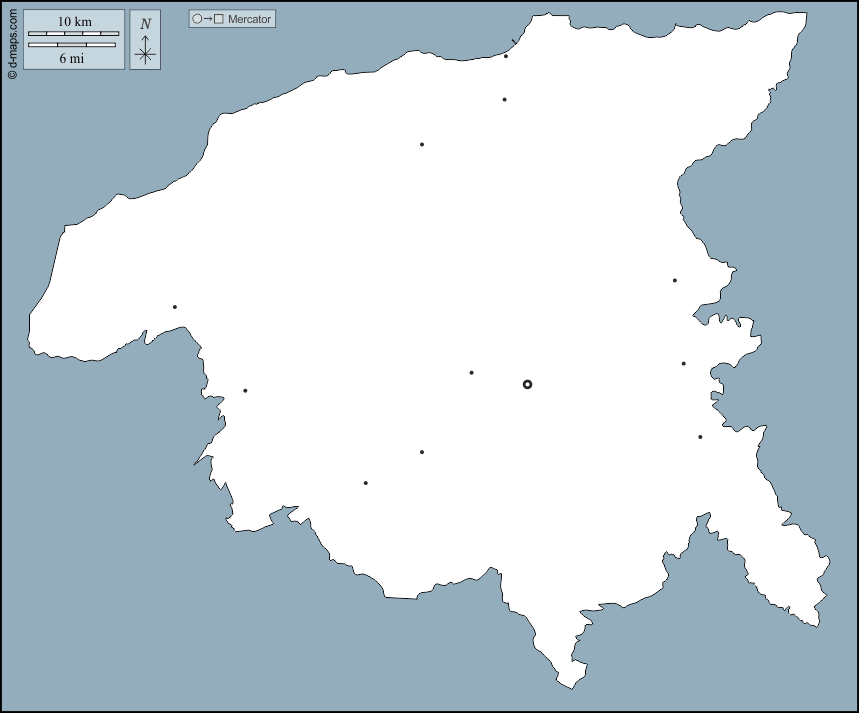Click the arrow between circle and square symbols

(208, 19)
